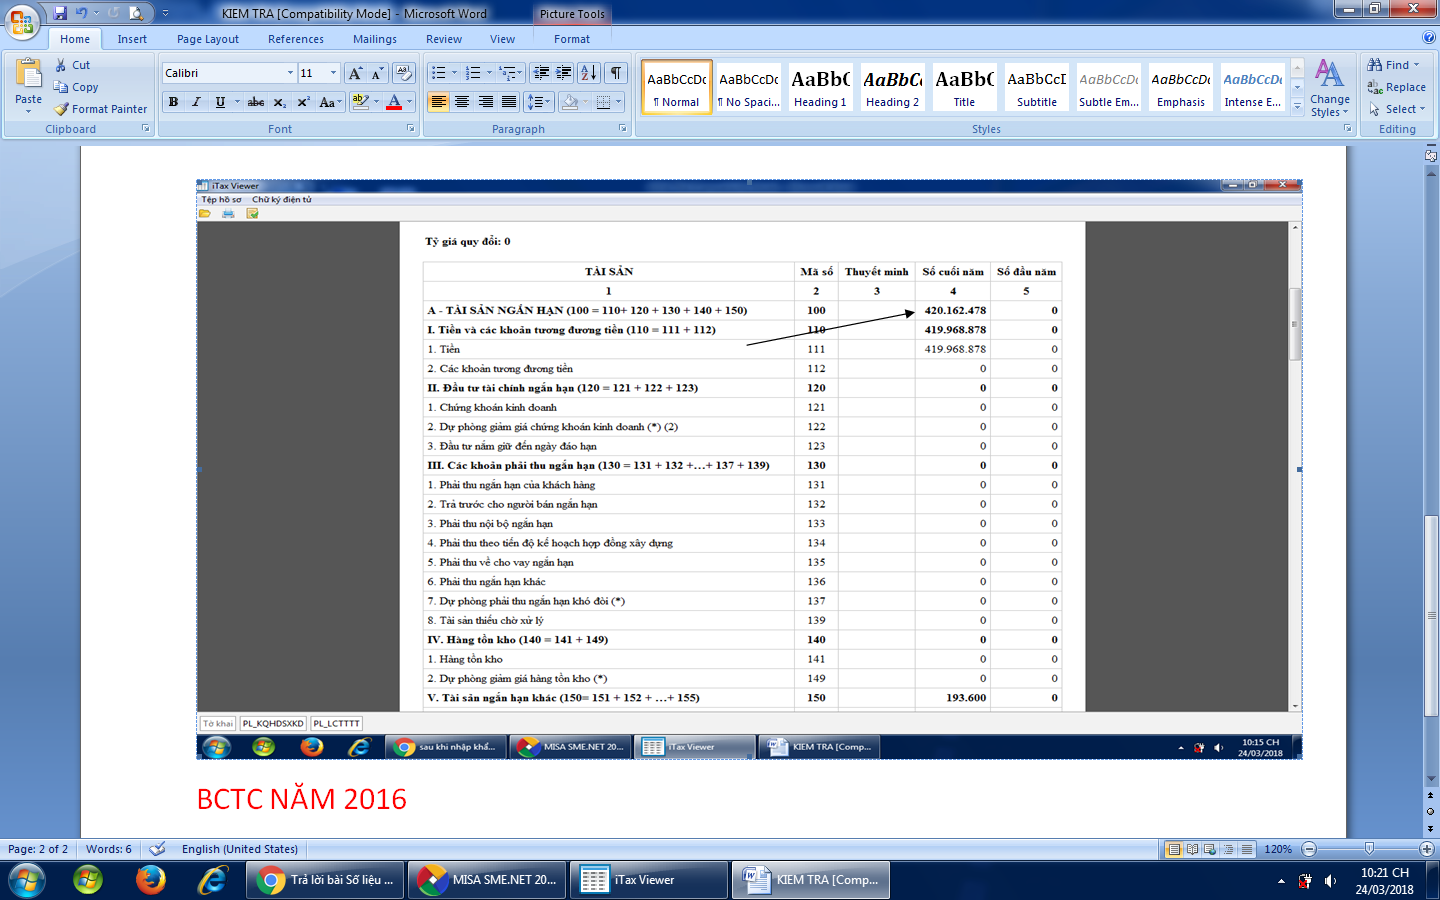Click Replace in Editing group
Image resolution: width=1440 pixels, height=900 pixels.
point(1397,87)
